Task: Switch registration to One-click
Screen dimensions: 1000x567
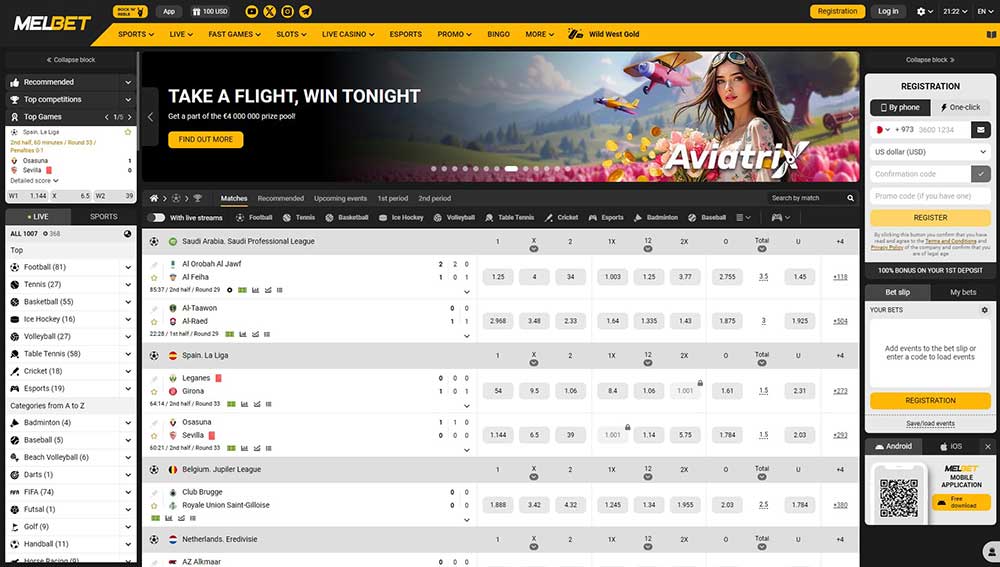Action: pyautogui.click(x=960, y=107)
